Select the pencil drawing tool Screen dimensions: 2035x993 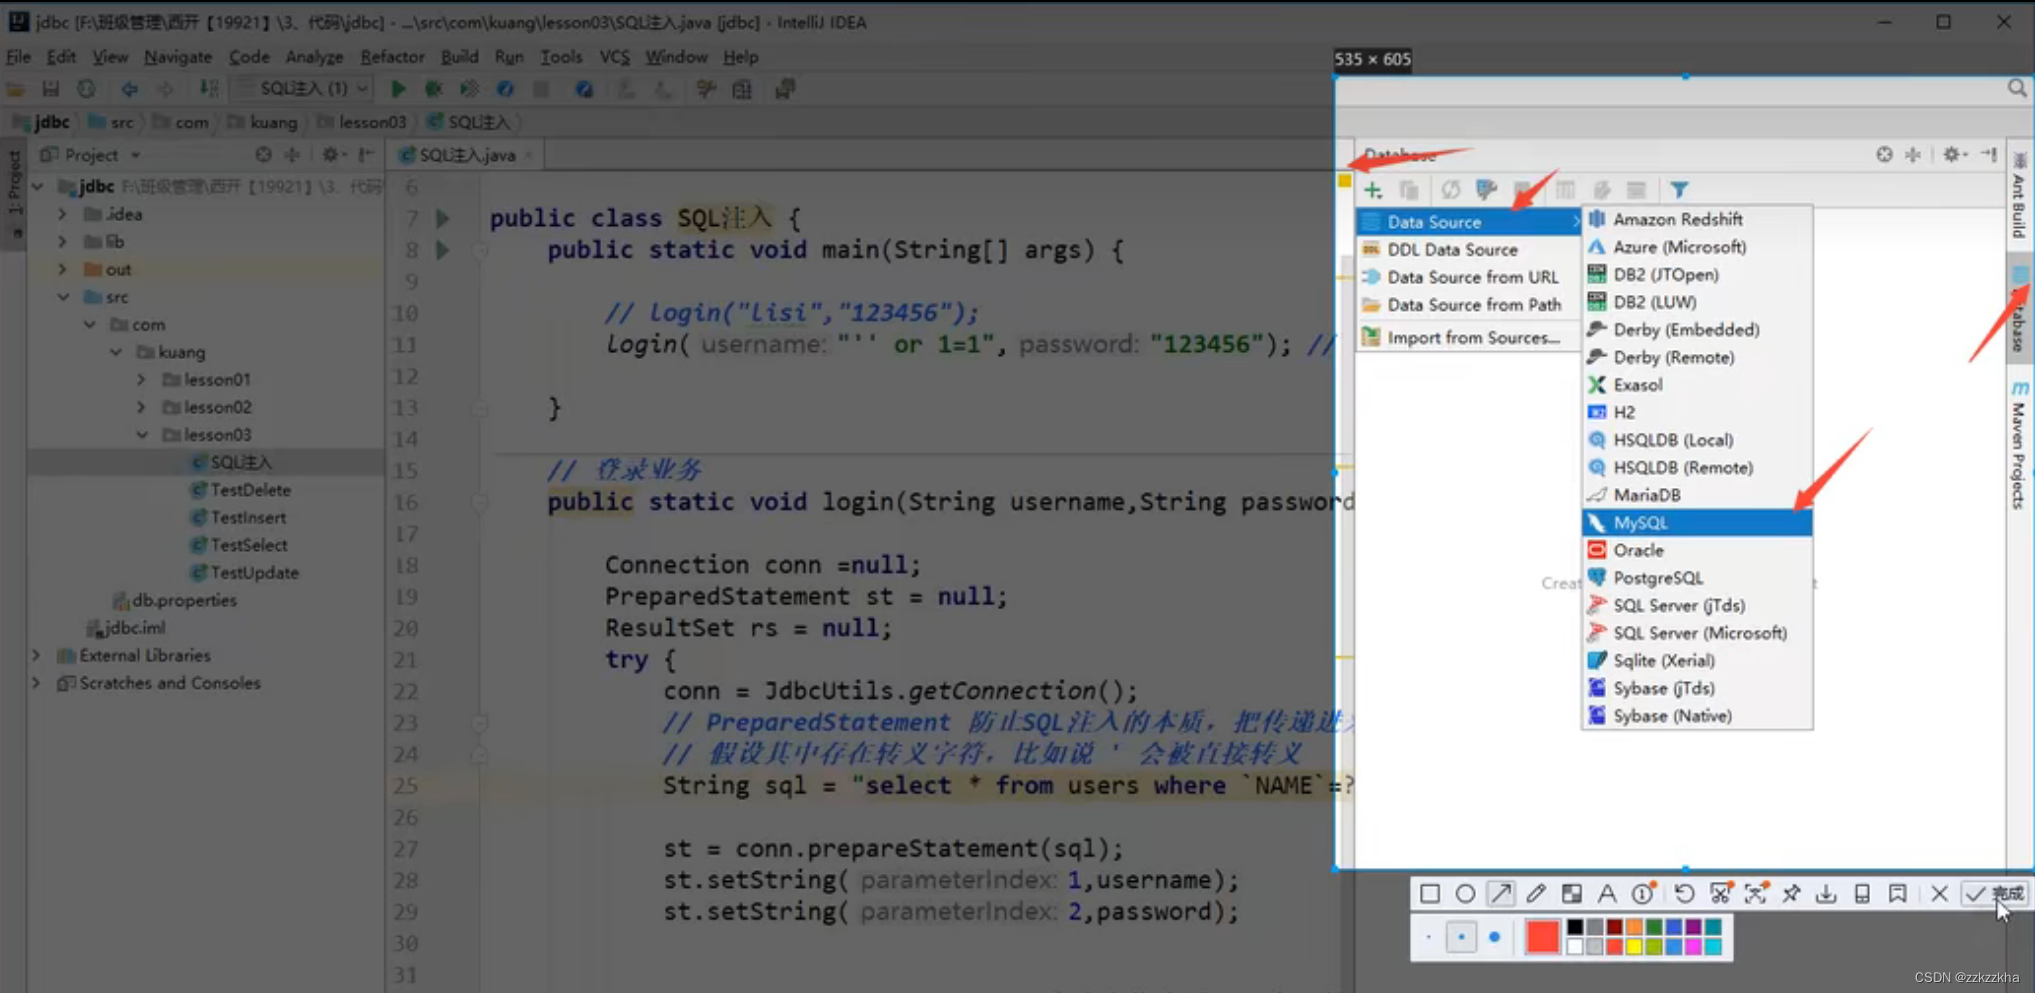click(1536, 894)
